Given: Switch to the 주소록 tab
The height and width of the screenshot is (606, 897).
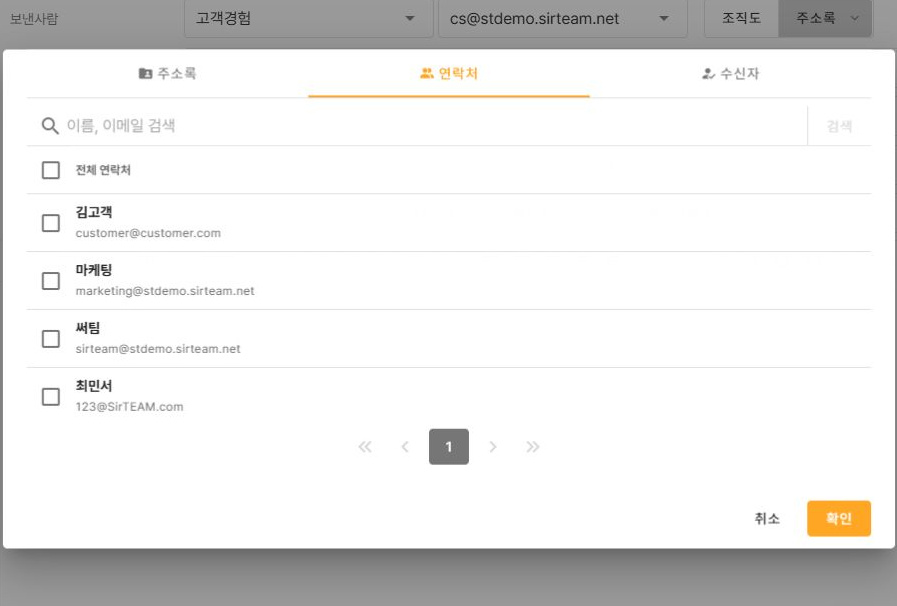Looking at the screenshot, I should click(x=168, y=73).
